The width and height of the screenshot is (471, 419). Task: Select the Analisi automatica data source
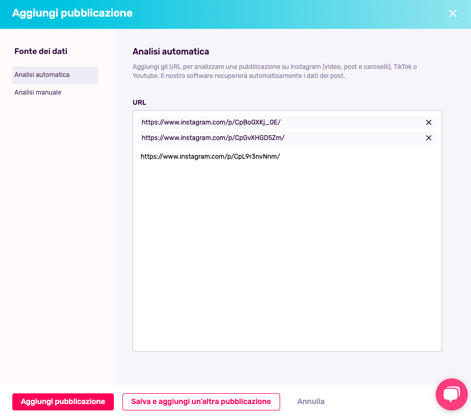coord(55,75)
